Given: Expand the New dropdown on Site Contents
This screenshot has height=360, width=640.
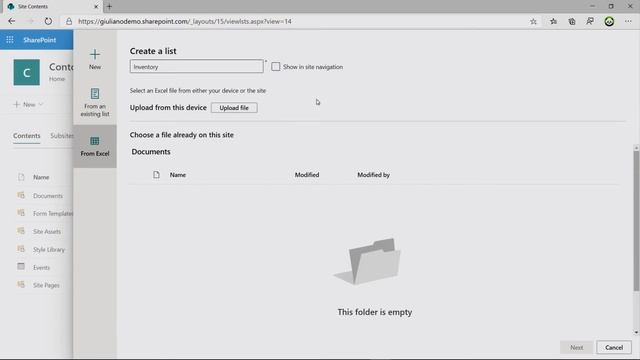Looking at the screenshot, I should tap(28, 104).
